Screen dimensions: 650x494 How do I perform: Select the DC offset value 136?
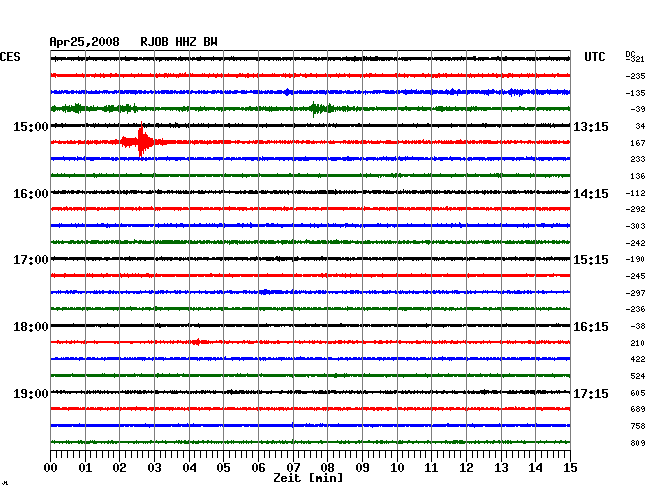[x=638, y=176]
